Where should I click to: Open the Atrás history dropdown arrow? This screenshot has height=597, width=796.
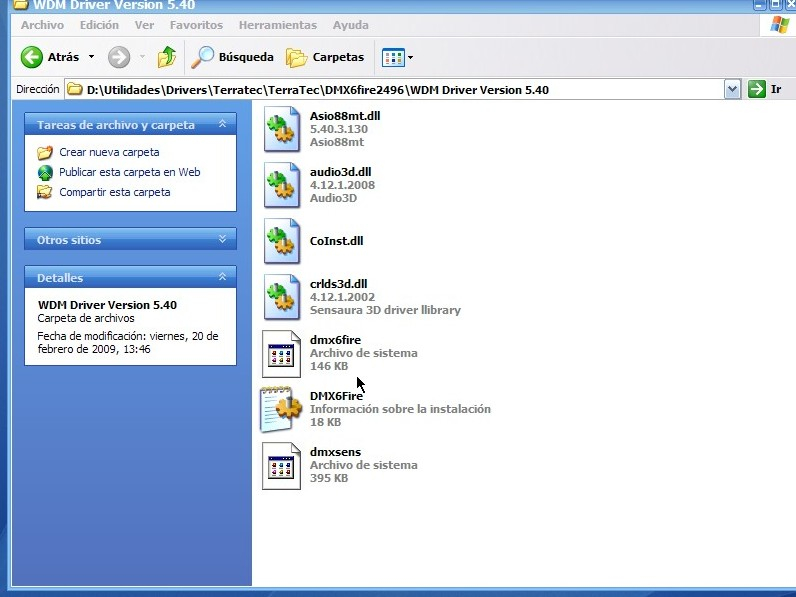point(91,57)
